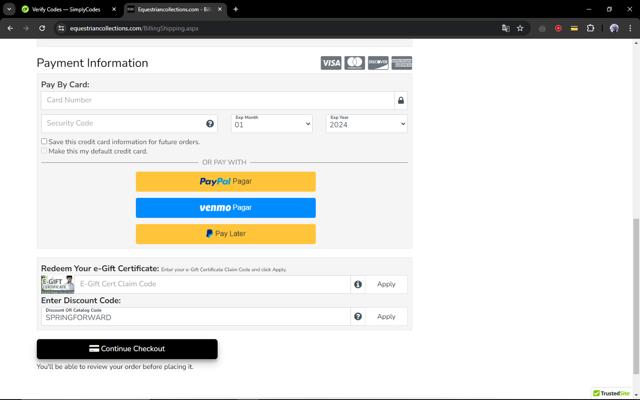Click the Redeem Your e-Gift Certificate label

100,268
